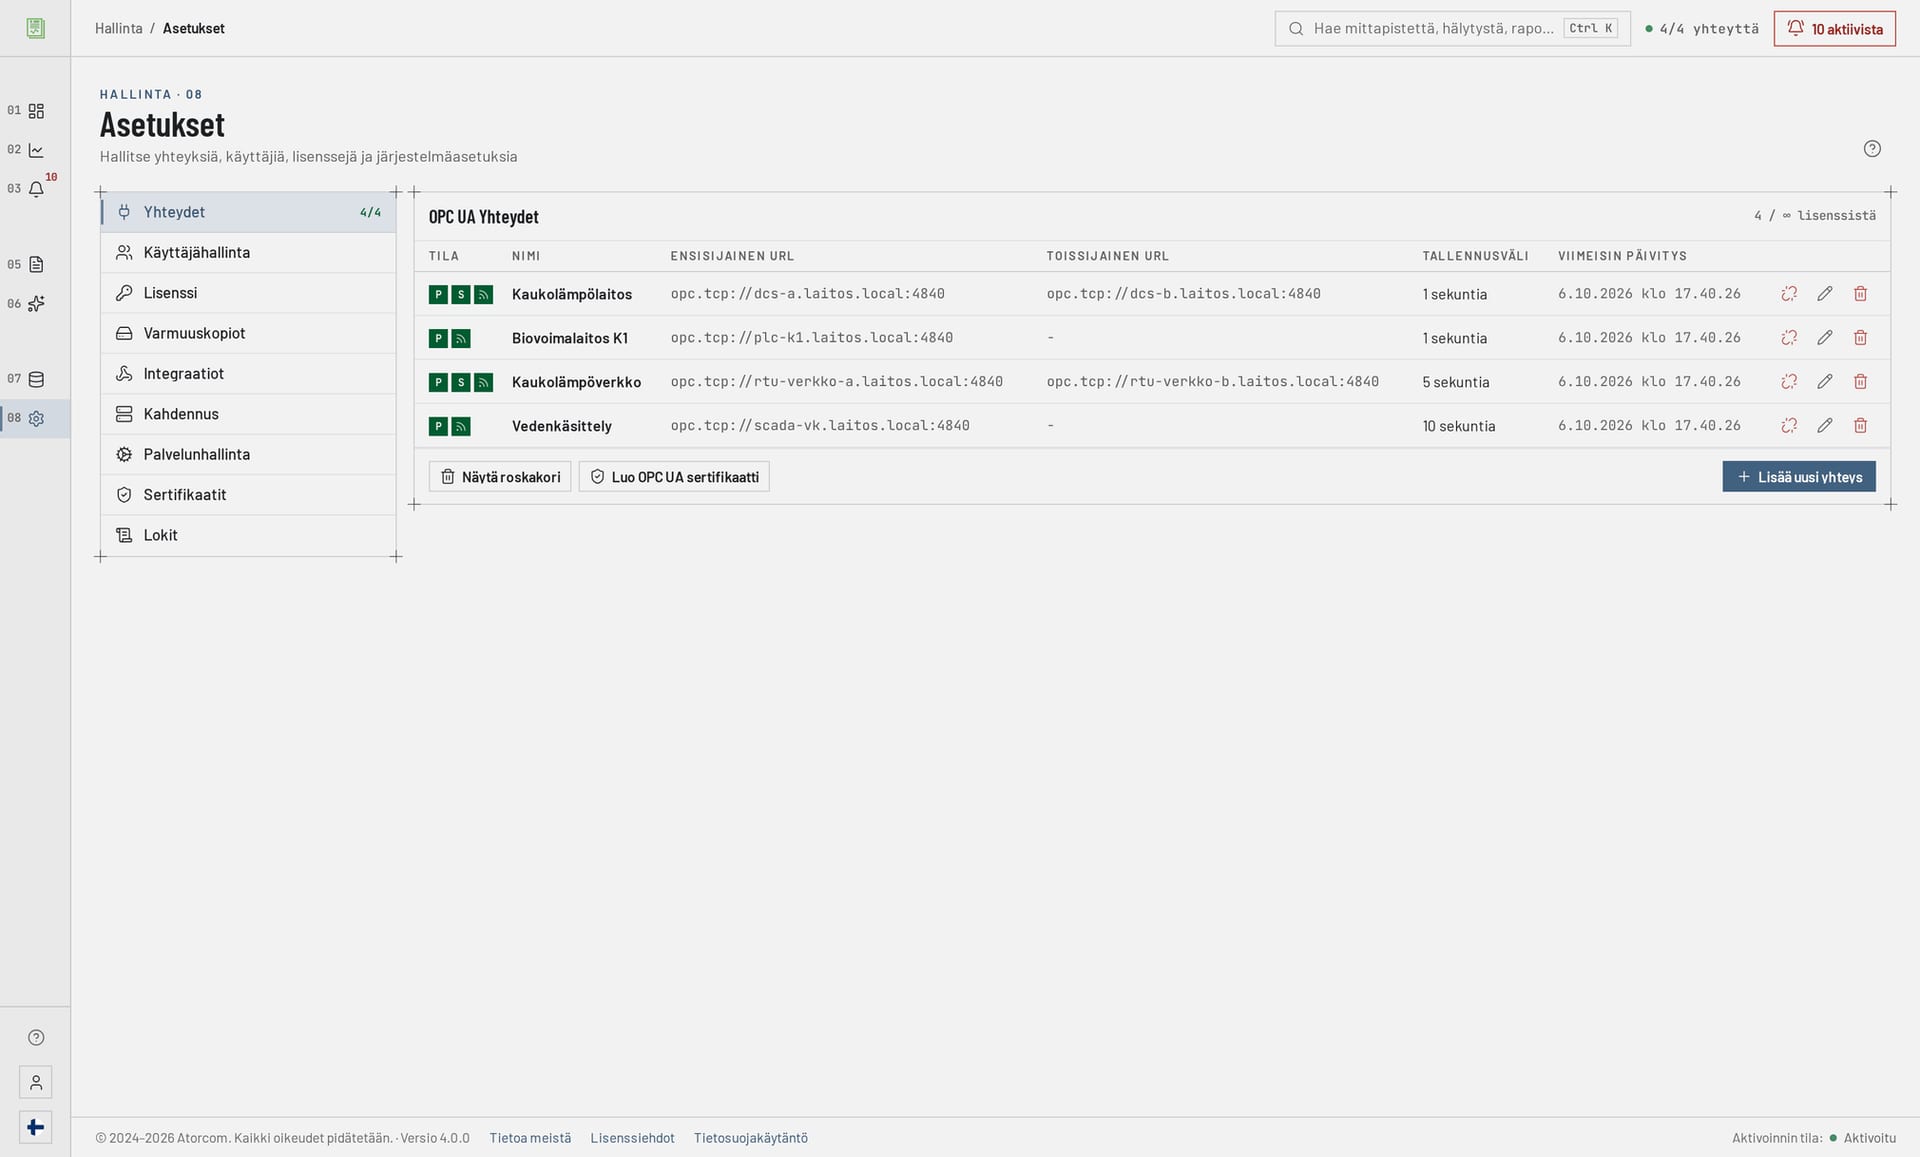Open the dashboard icon numbered 01

pos(36,111)
